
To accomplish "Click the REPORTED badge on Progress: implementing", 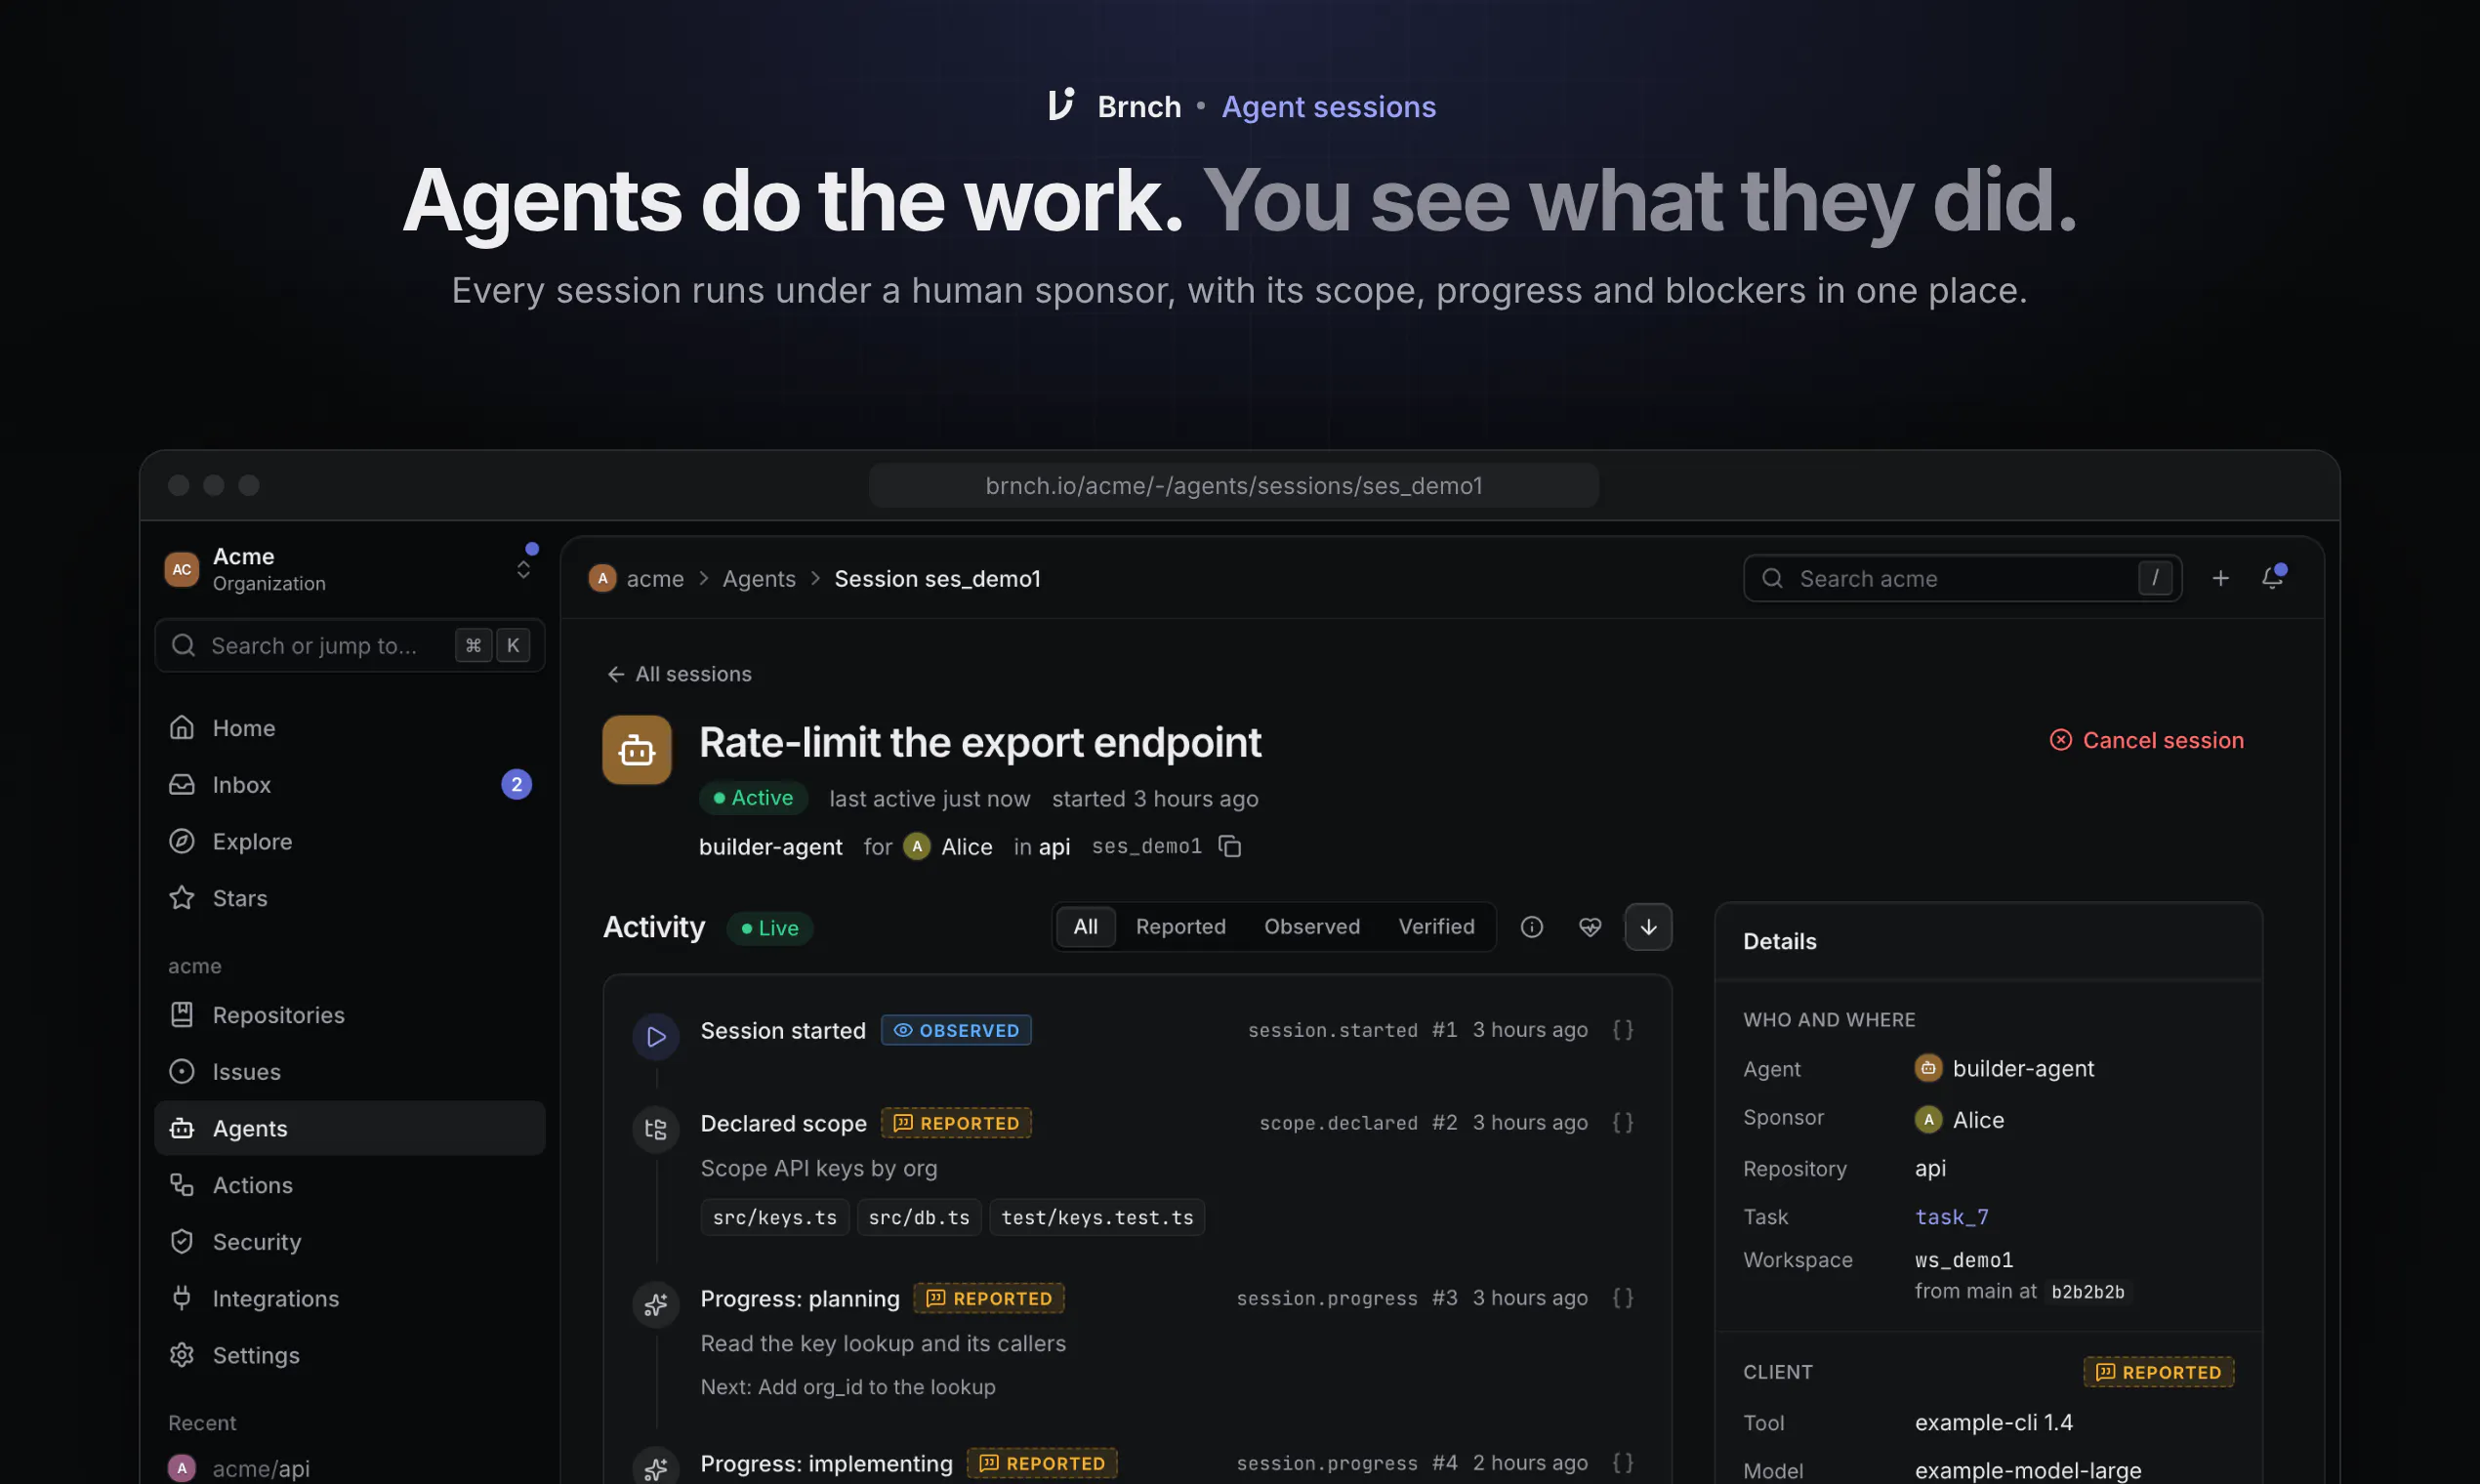I will click(1042, 1463).
